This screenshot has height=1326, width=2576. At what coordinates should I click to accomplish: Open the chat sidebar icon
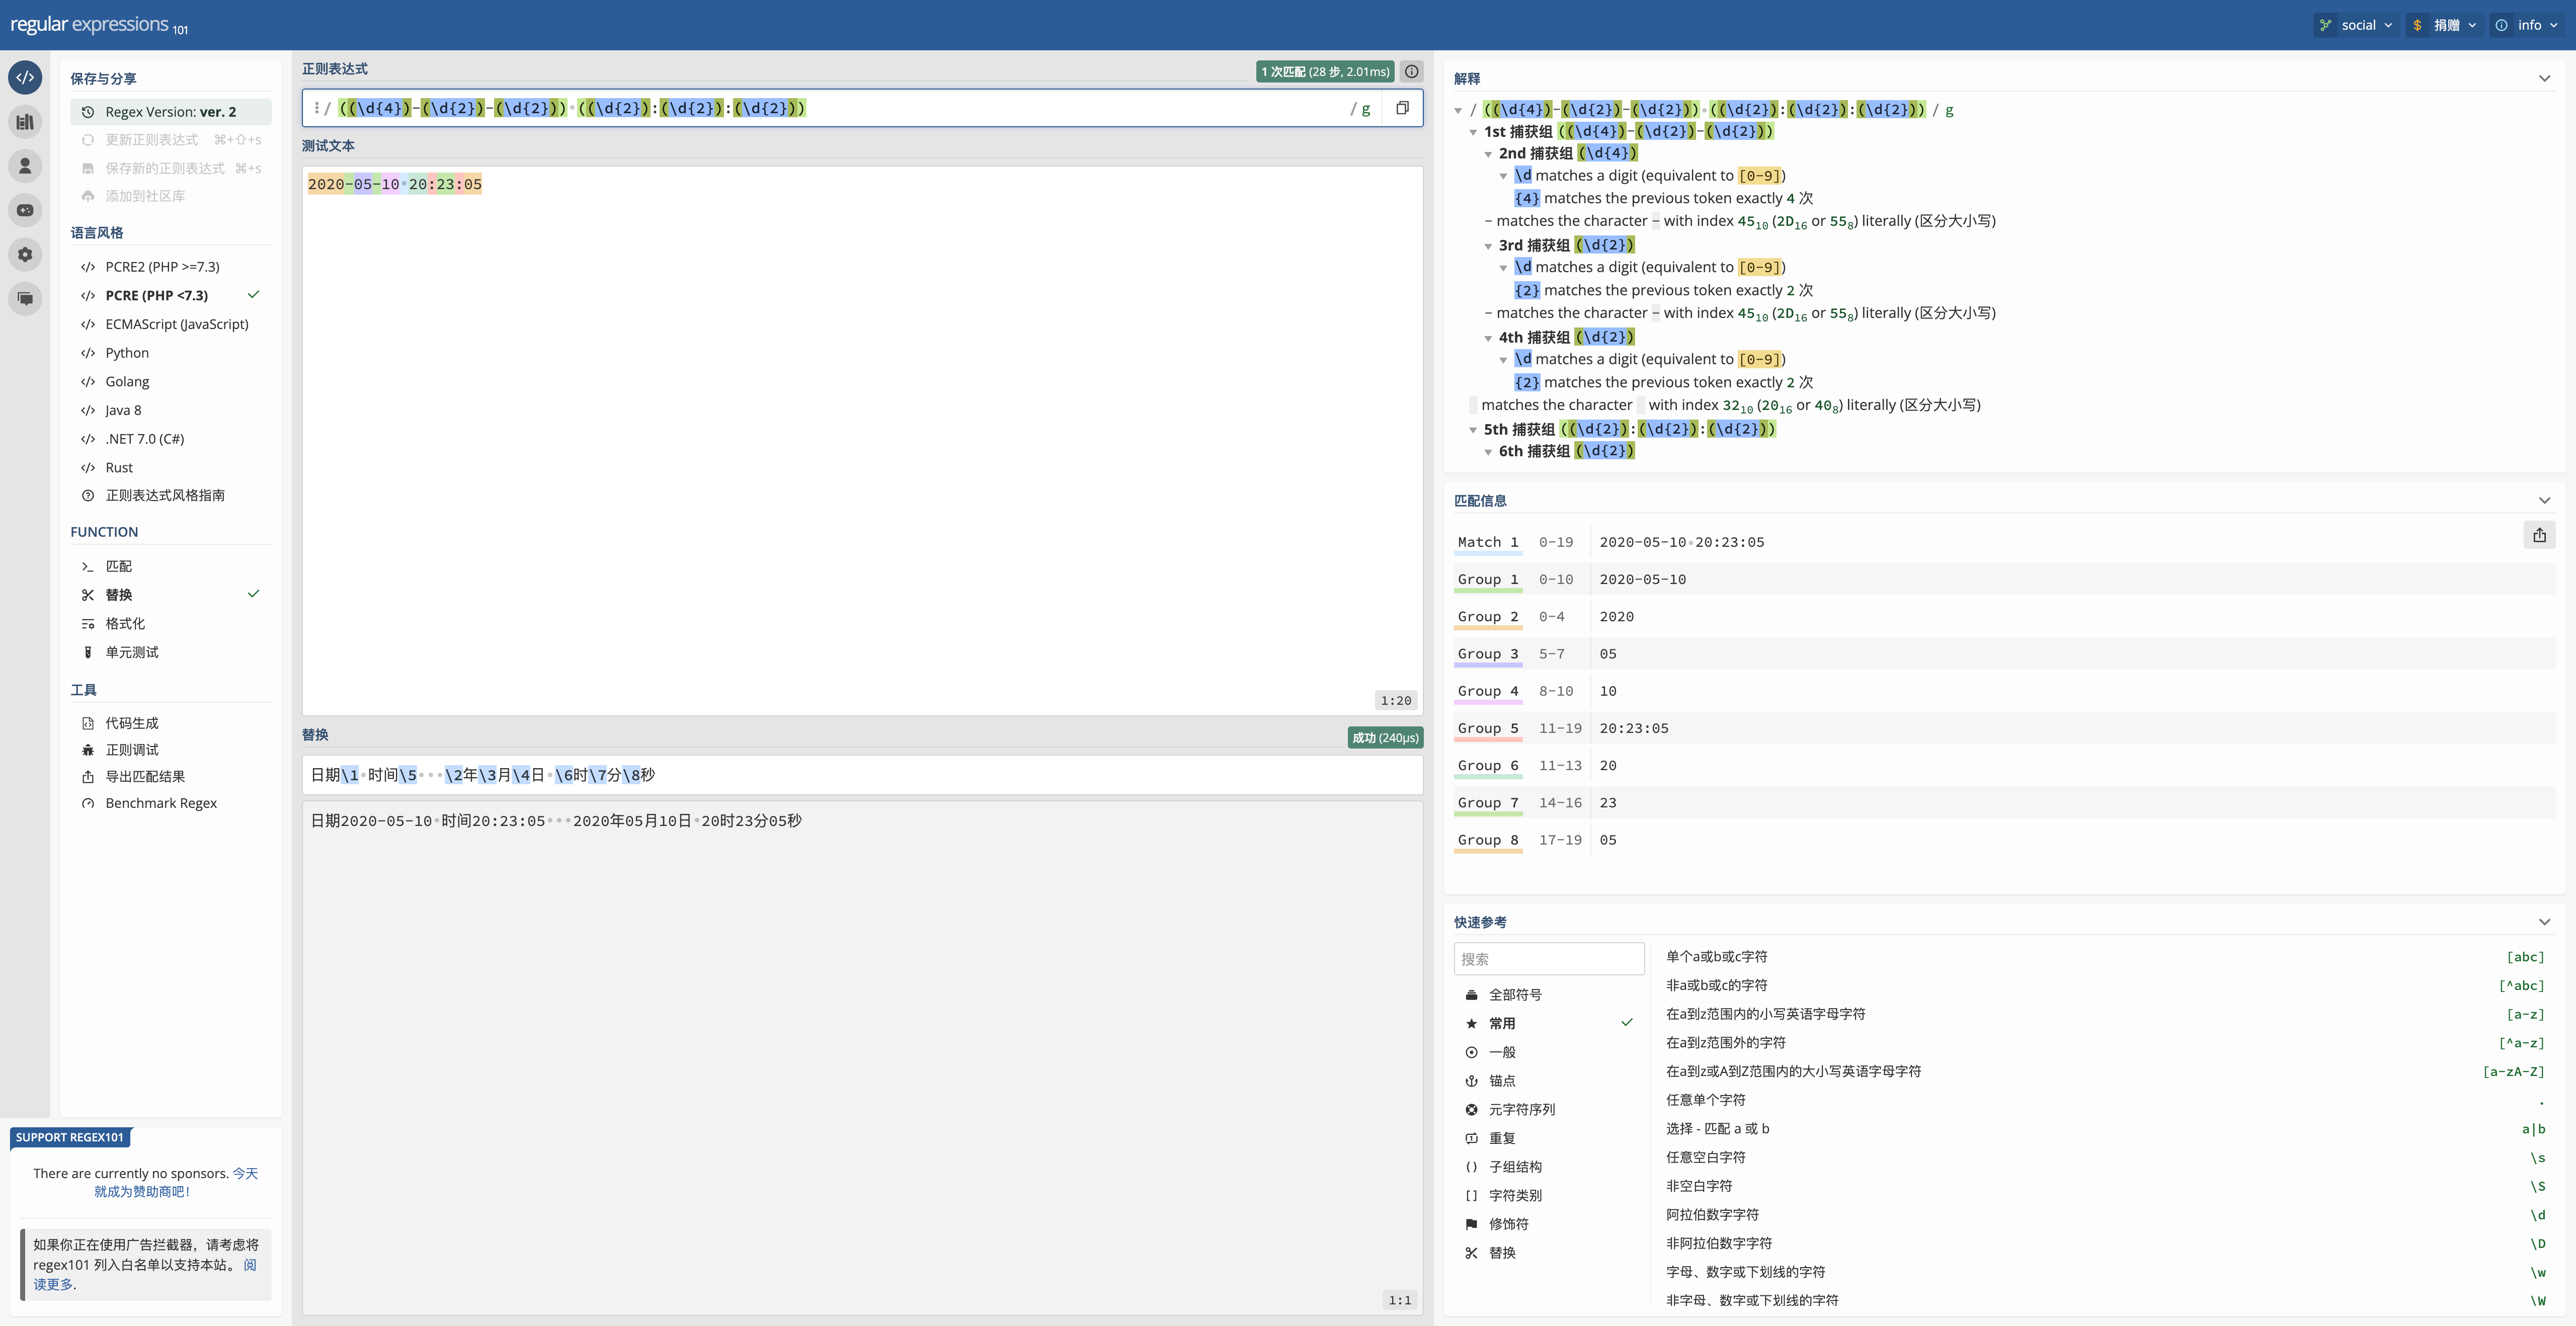pos(25,298)
